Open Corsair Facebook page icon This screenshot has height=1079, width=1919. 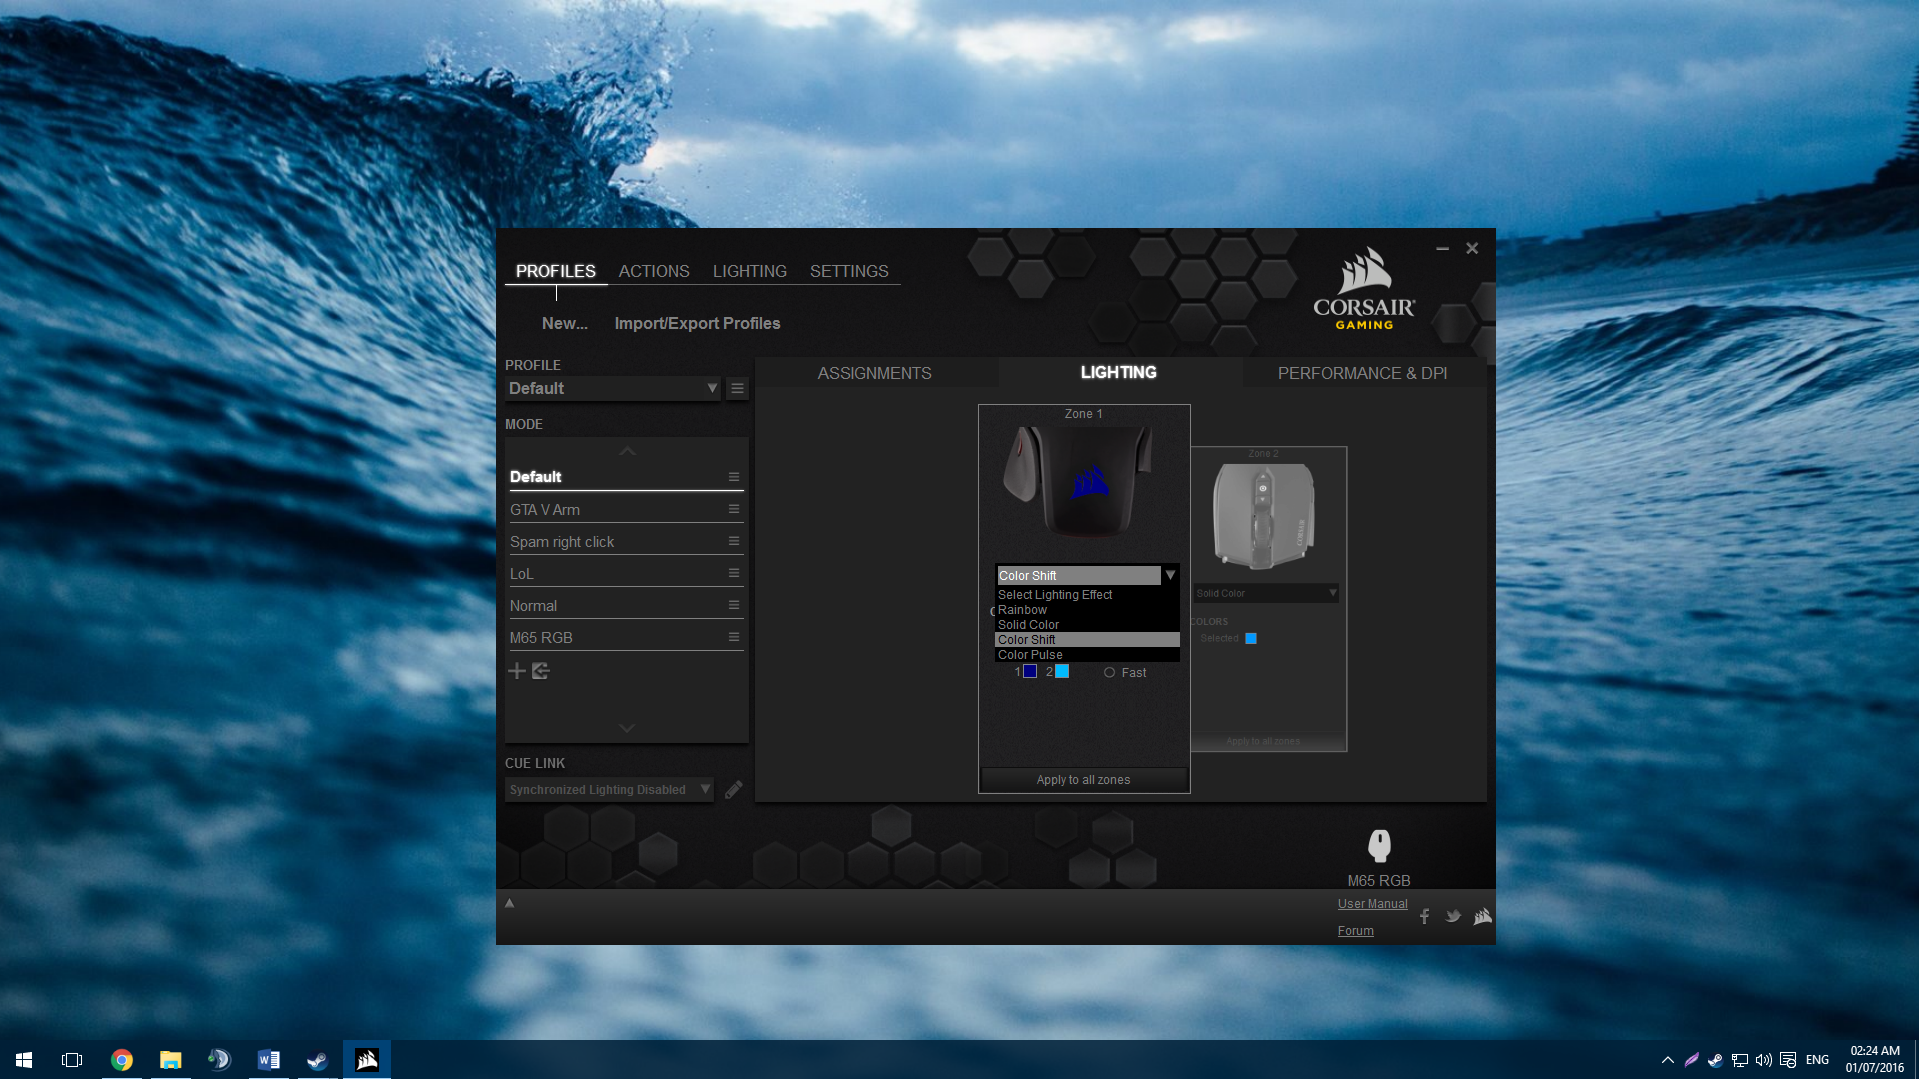point(1424,916)
